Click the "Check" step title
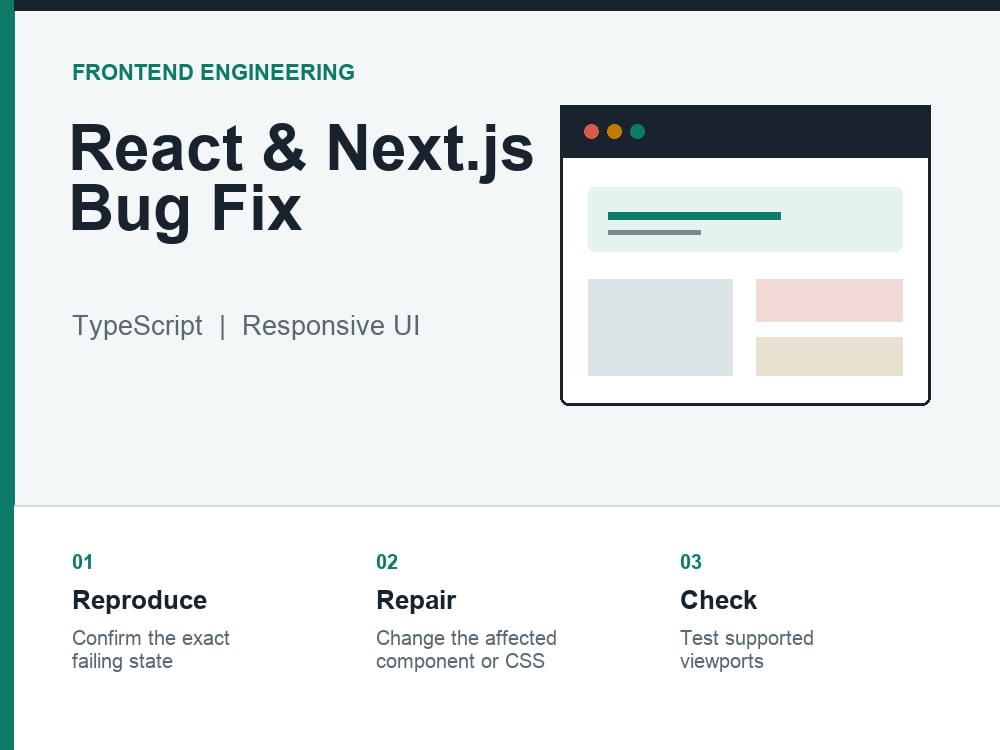 (718, 600)
